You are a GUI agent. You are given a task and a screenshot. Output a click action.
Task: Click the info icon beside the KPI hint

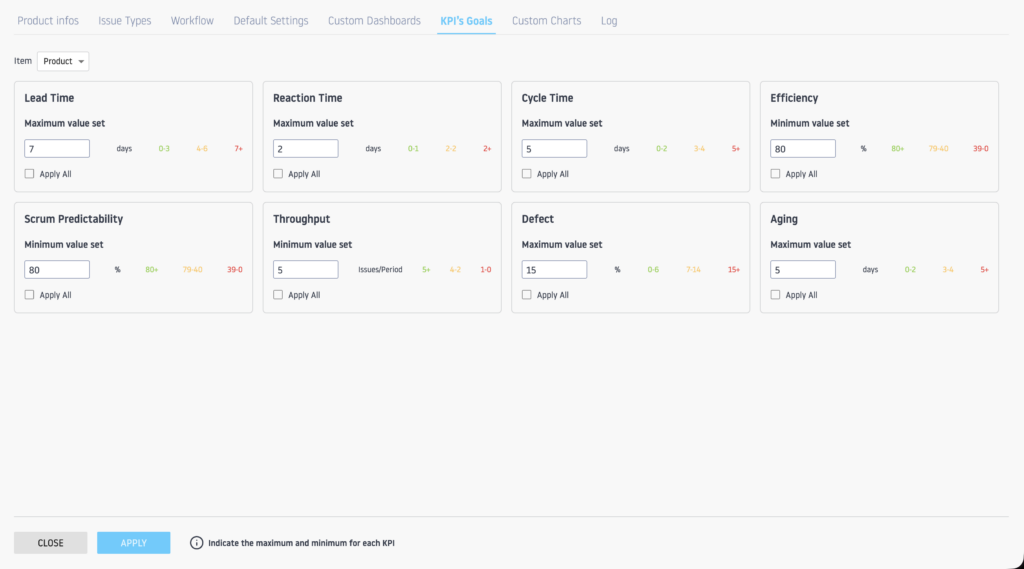pos(196,543)
